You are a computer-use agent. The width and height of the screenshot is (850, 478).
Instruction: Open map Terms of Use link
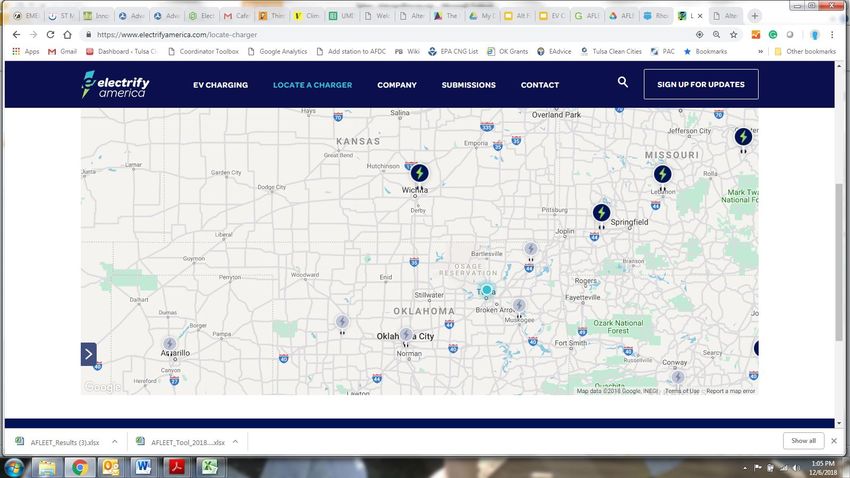point(682,391)
